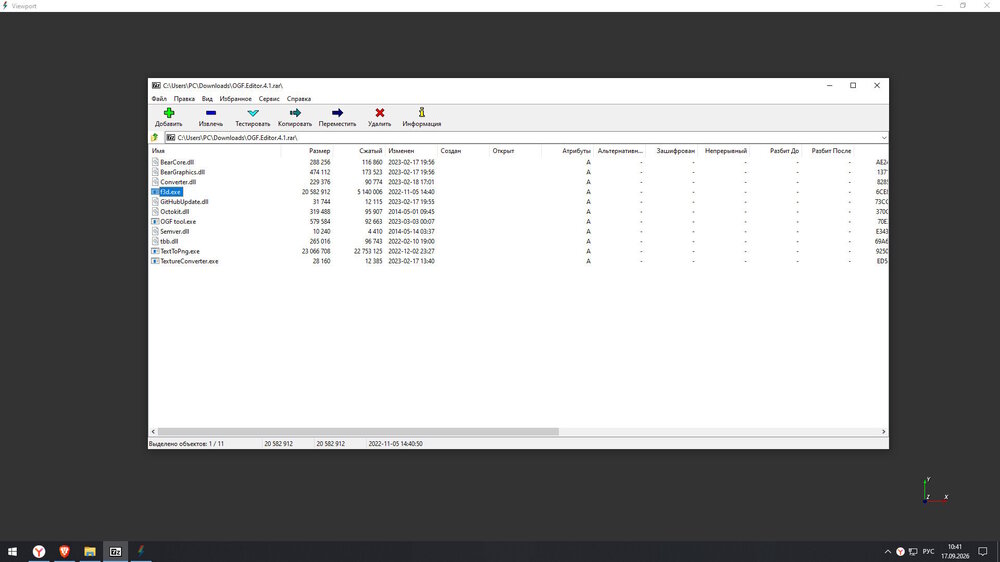The height and width of the screenshot is (562, 1000).
Task: Select the BearGraphics.dll file
Action: [182, 172]
